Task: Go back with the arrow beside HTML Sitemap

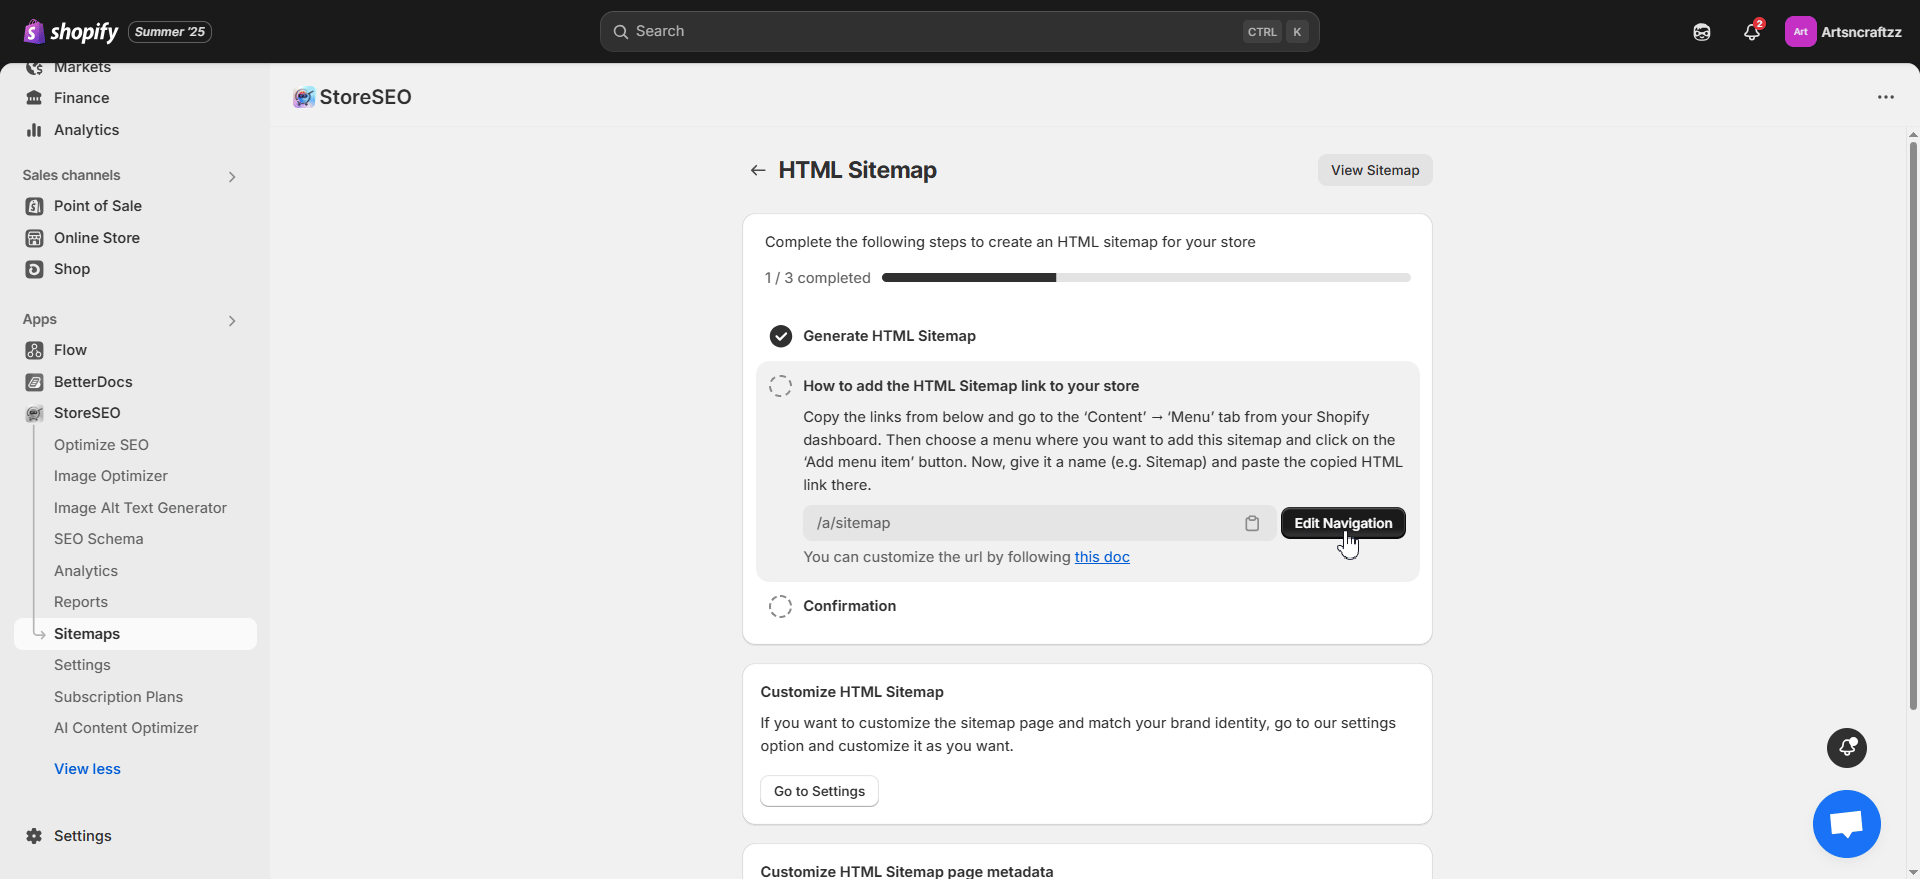Action: pos(758,170)
